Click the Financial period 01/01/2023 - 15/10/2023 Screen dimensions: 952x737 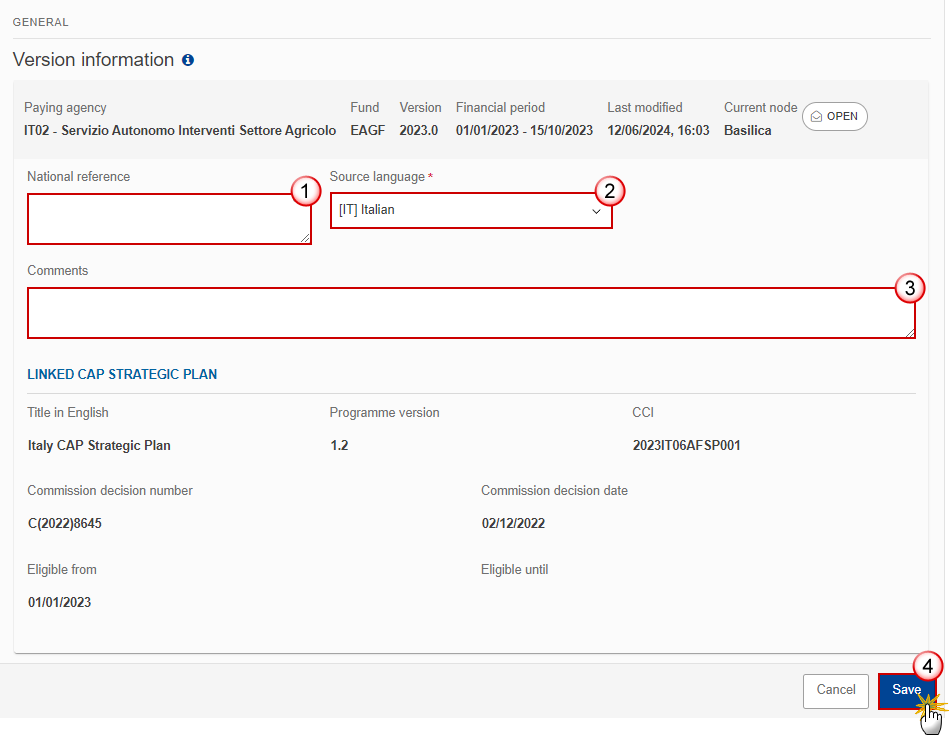[524, 131]
